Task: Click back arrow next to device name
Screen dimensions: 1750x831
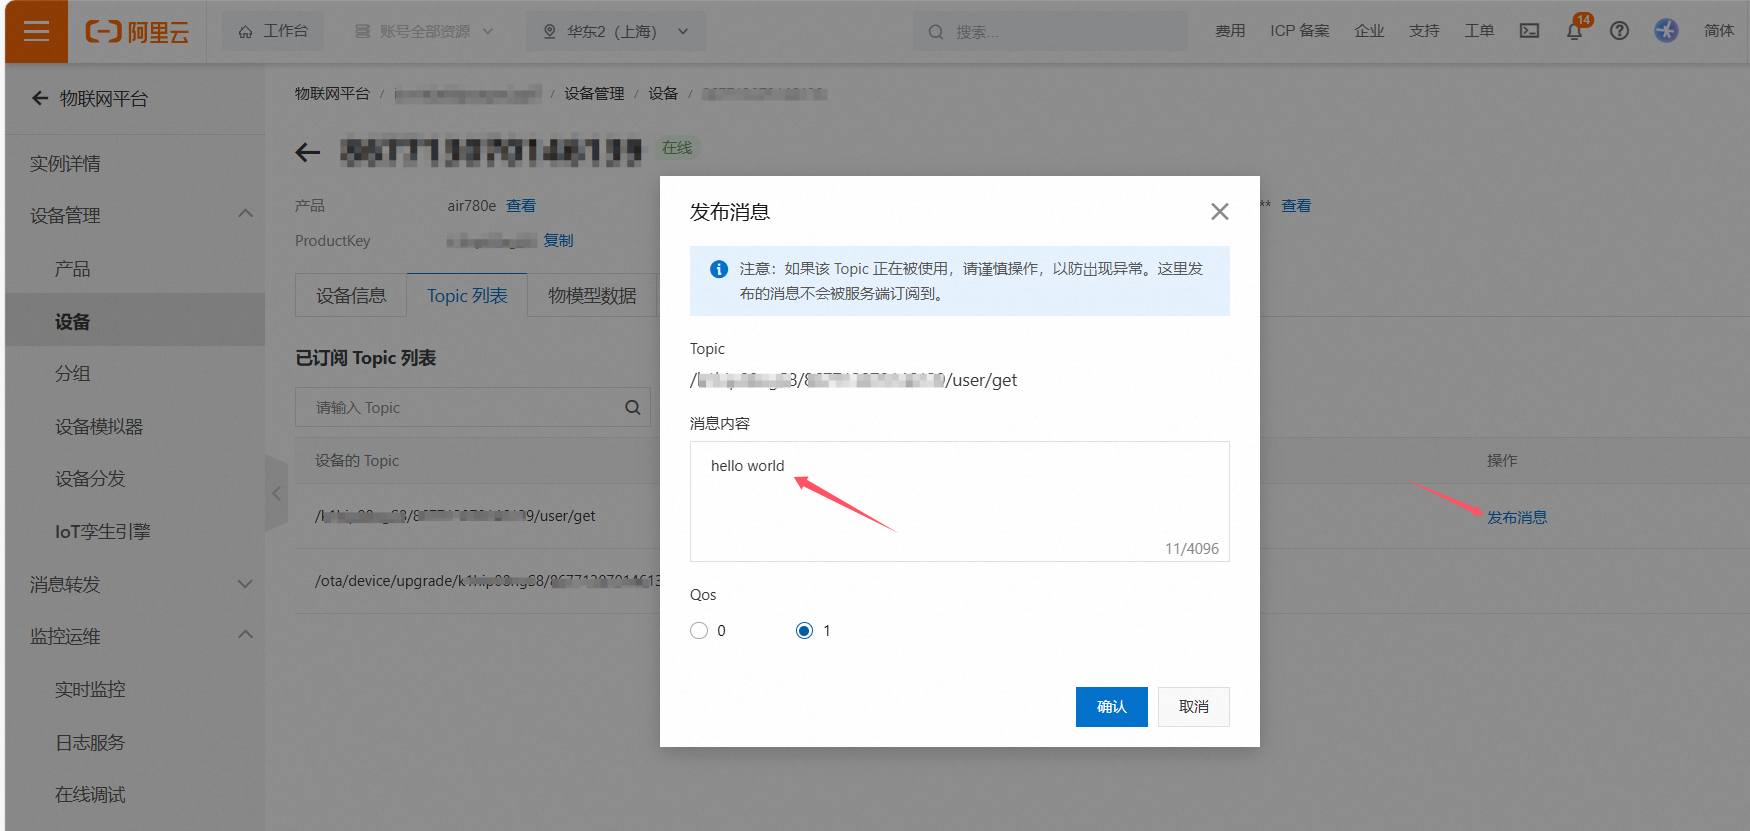Action: click(308, 152)
